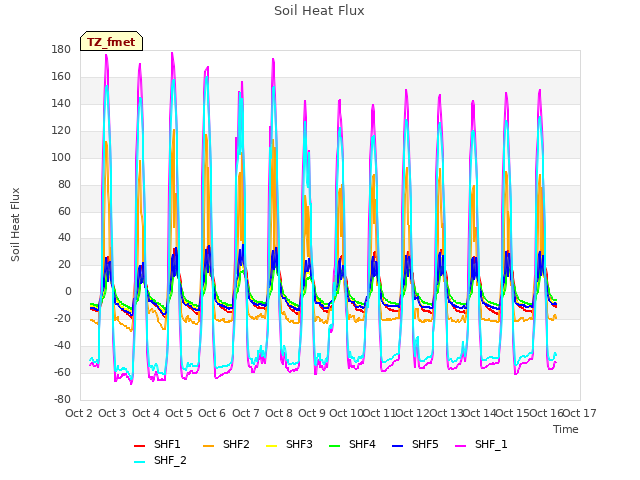The image size is (640, 480).
Task: Click the orange SHF2 legend color marker
Action: pos(209,446)
